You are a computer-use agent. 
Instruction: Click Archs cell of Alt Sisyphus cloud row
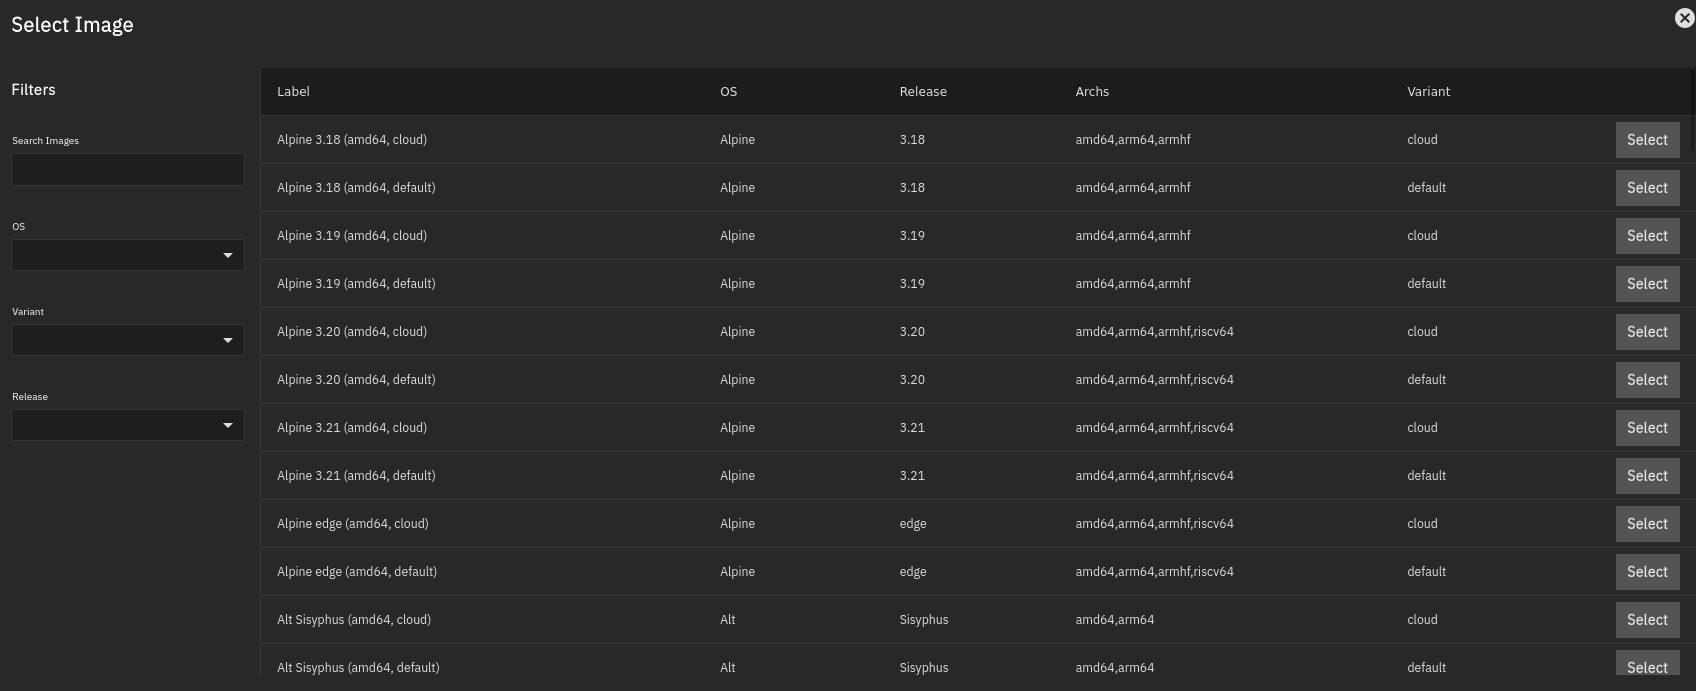coord(1115,620)
